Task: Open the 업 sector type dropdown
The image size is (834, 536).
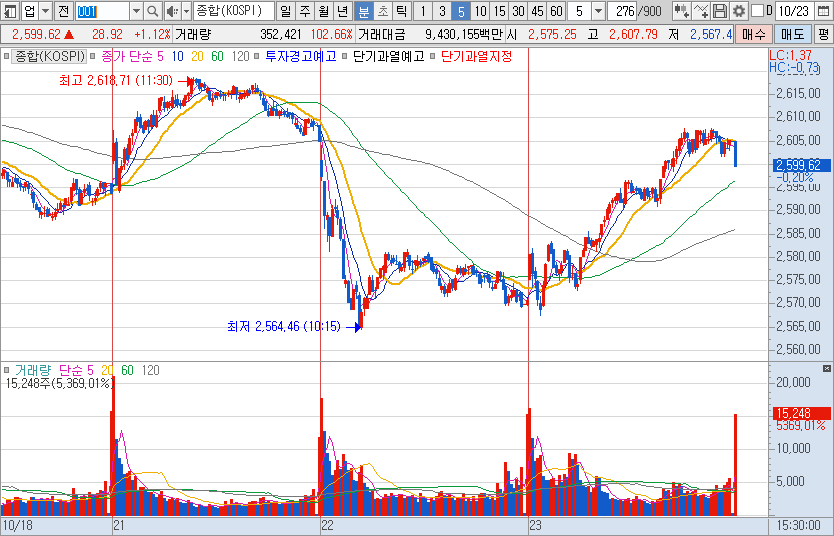Action: click(x=46, y=11)
